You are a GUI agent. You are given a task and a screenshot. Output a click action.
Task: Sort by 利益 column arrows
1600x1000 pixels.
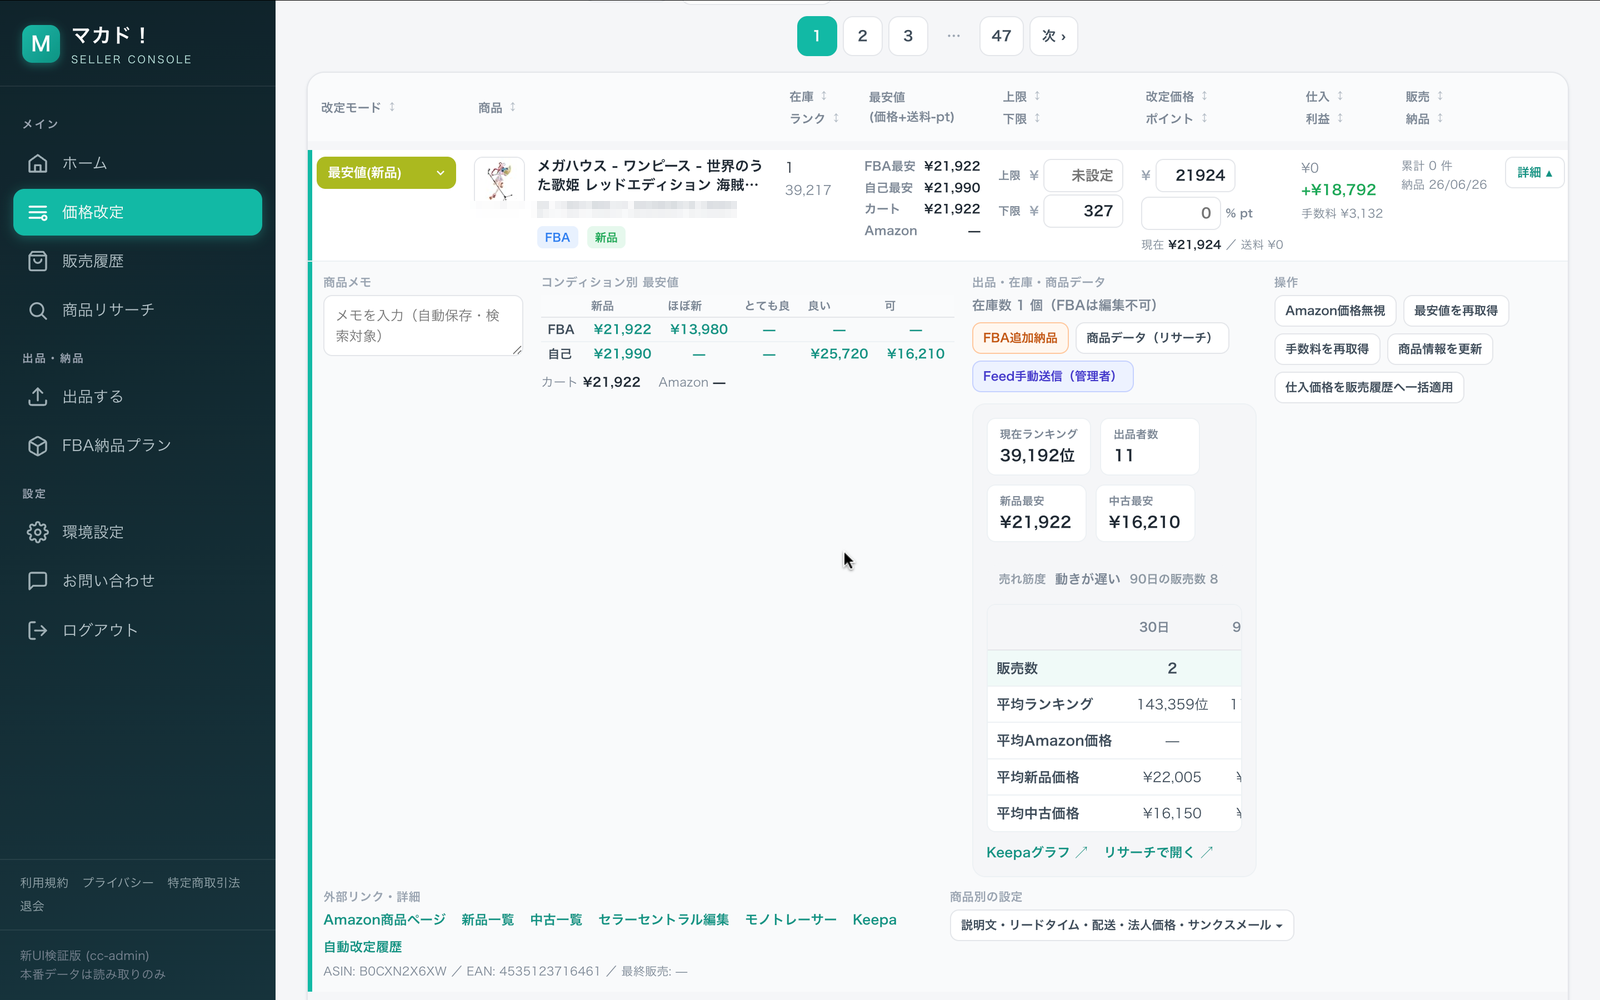[1340, 118]
